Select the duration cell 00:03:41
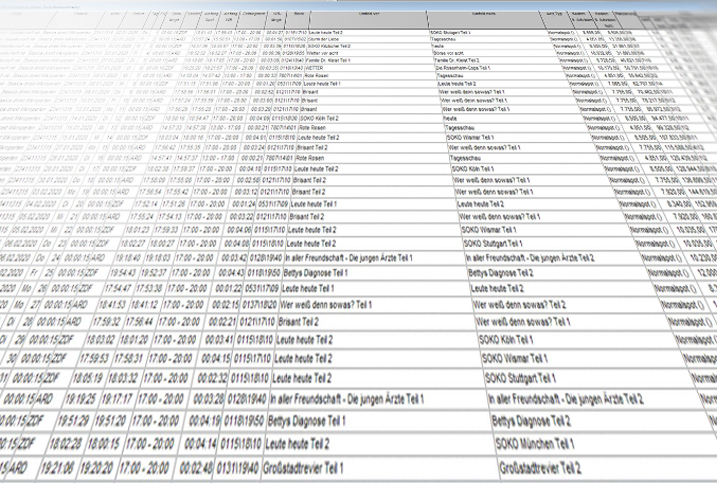 pyautogui.click(x=219, y=340)
